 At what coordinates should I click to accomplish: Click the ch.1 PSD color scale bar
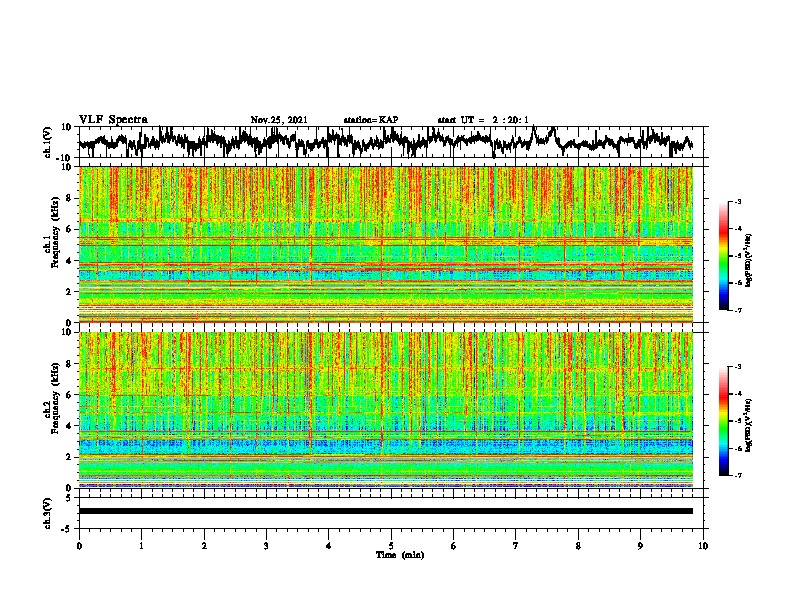click(723, 256)
